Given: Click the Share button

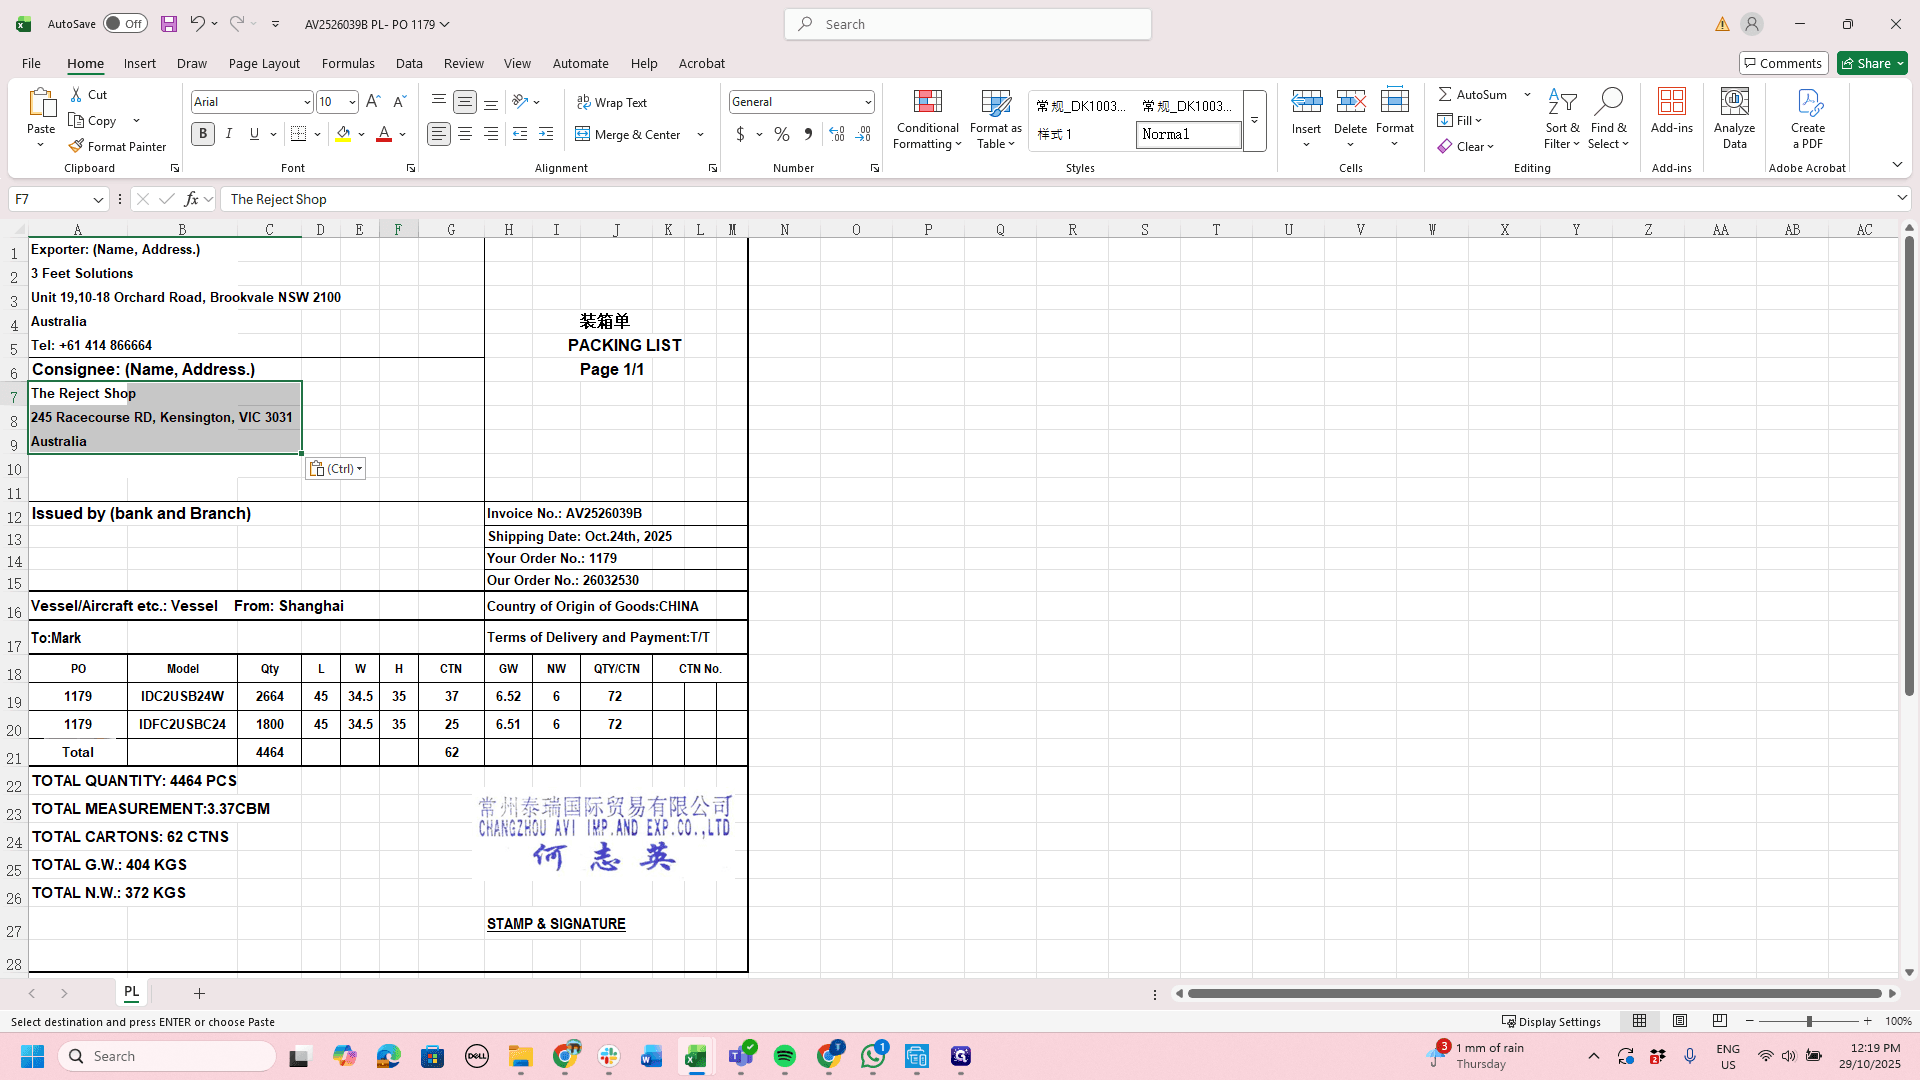Looking at the screenshot, I should point(1872,63).
